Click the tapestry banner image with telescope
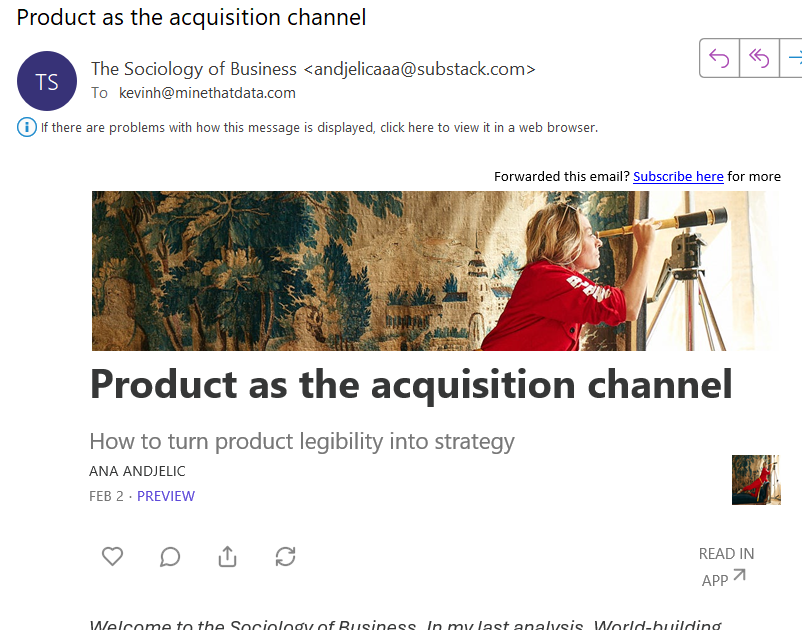The height and width of the screenshot is (630, 802). [436, 271]
